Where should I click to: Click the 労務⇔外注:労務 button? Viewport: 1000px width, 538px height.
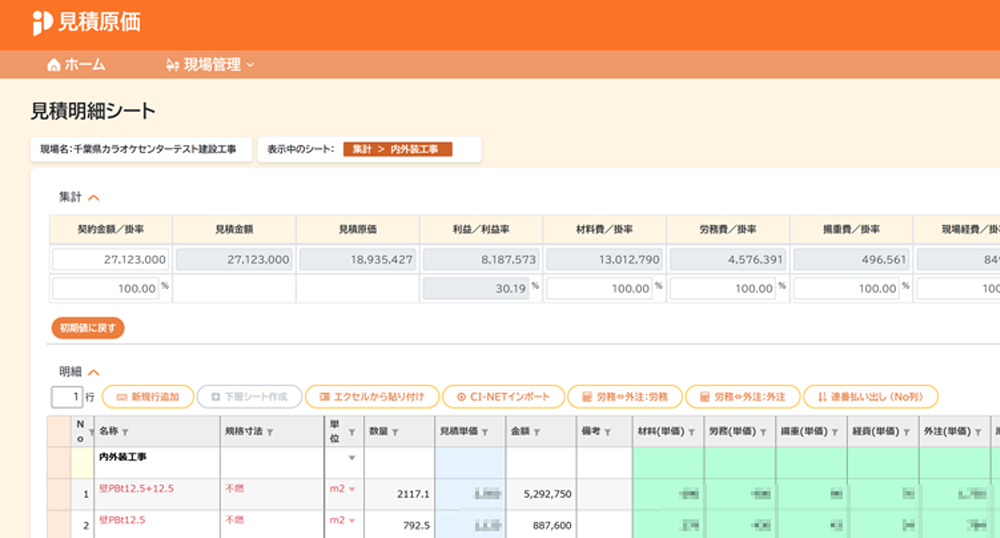click(x=624, y=396)
